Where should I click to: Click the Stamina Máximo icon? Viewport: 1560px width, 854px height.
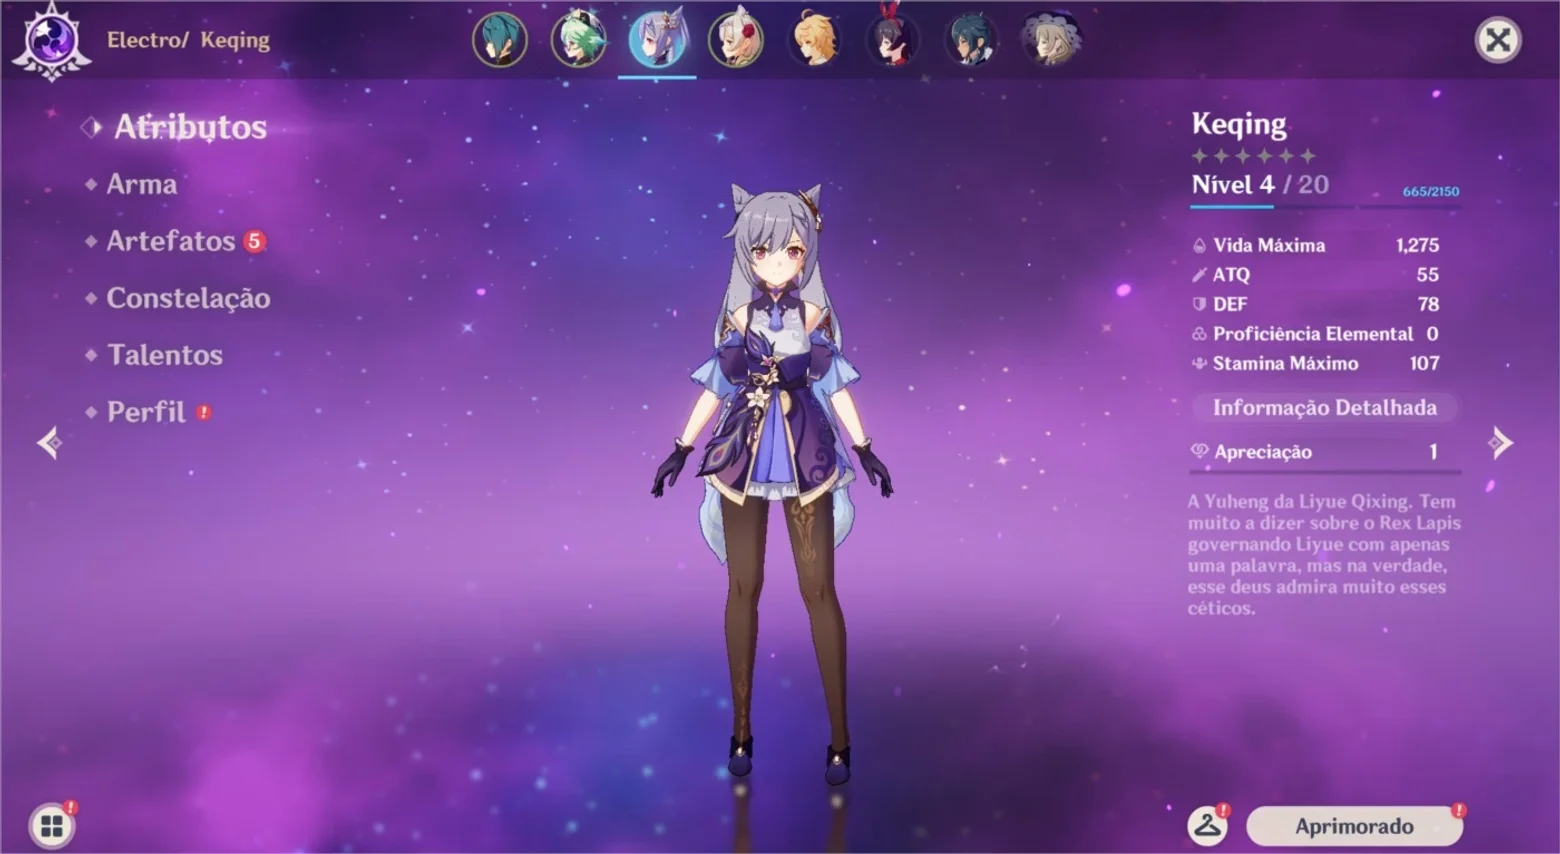click(x=1200, y=363)
